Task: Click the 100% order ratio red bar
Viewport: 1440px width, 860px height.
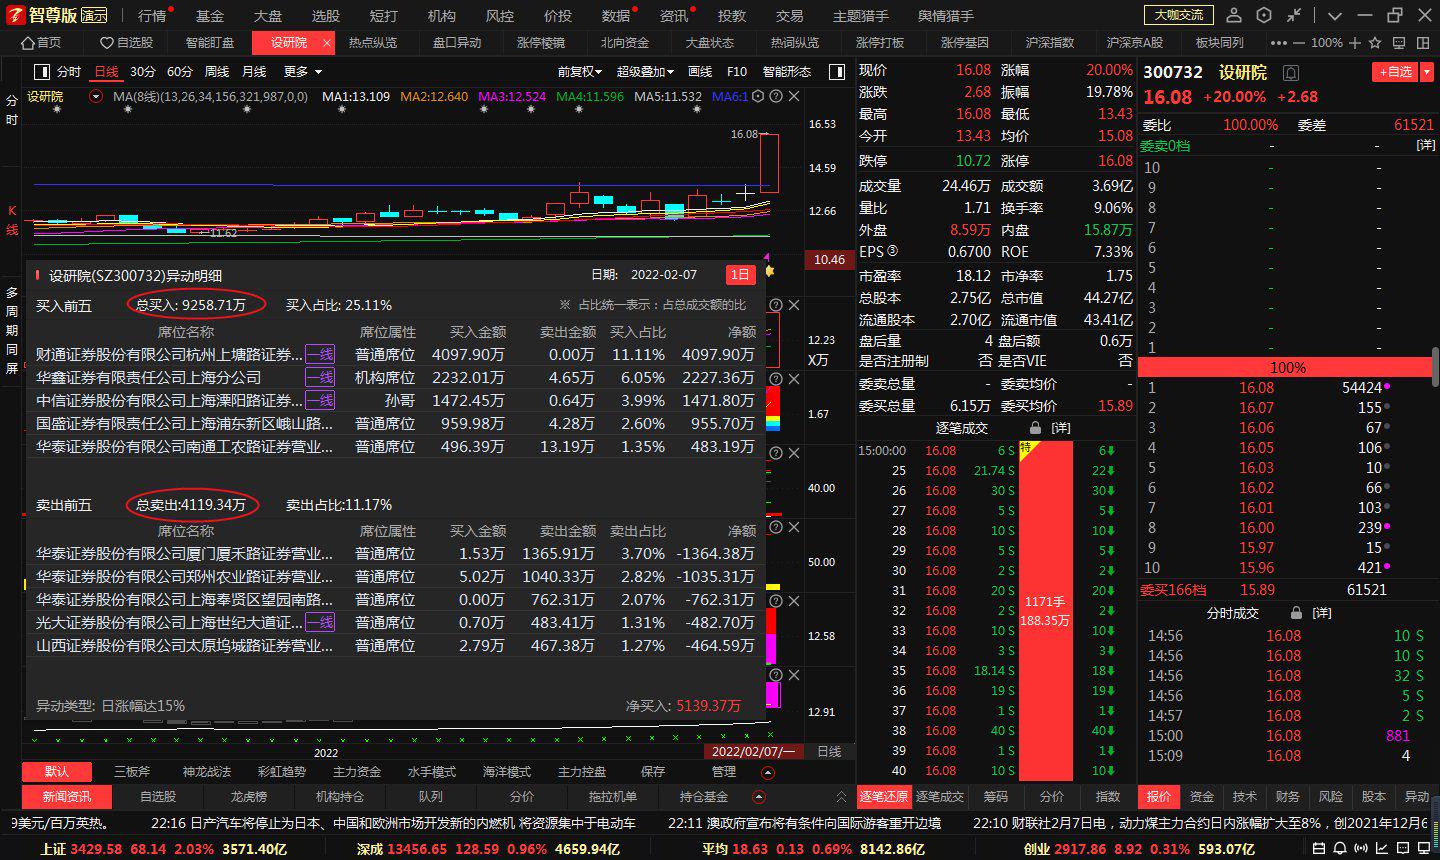Action: 1287,368
